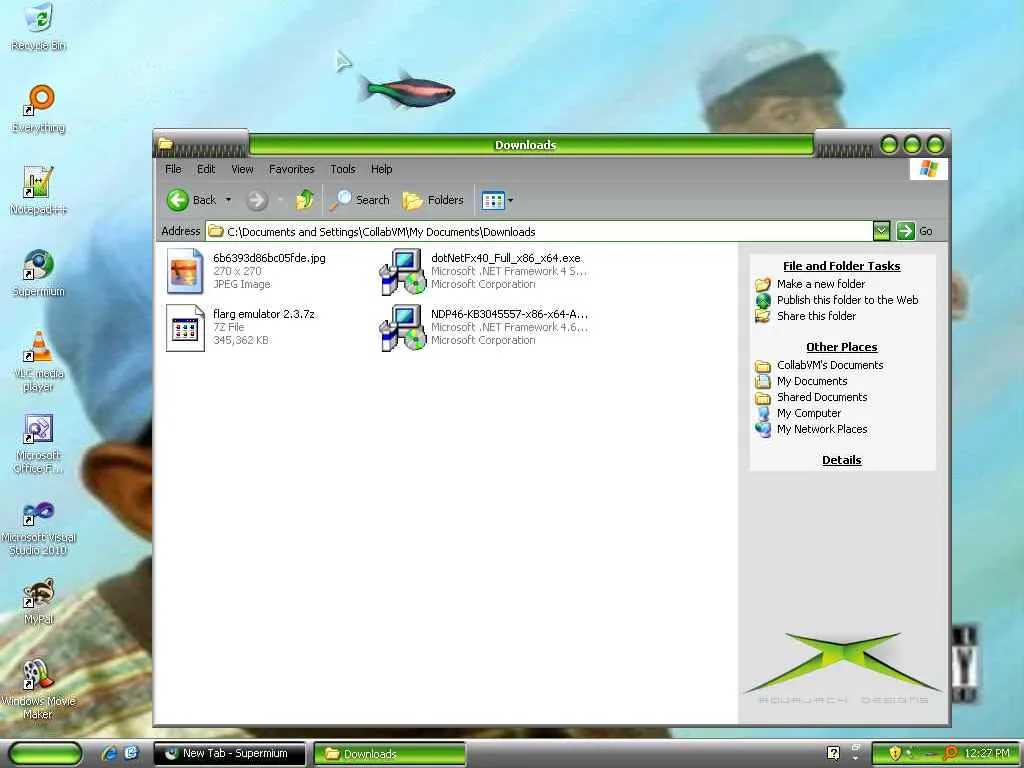Open My Network Places link
Screen dimensions: 1024x768
822,429
